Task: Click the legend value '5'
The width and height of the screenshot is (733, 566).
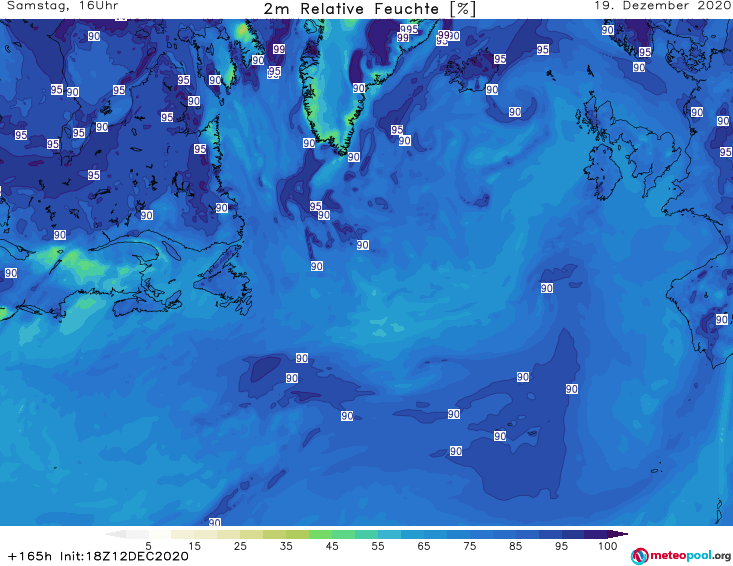Action: tap(148, 546)
